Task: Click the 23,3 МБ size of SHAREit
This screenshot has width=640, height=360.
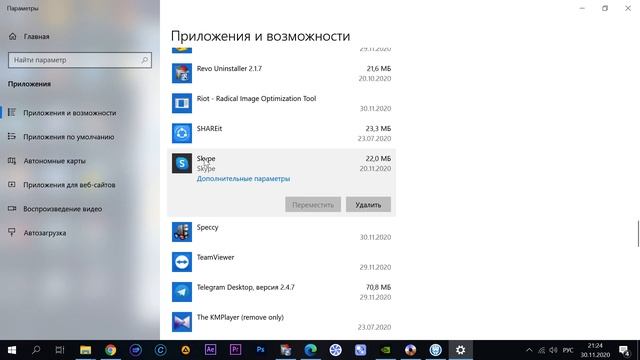Action: tap(378, 129)
